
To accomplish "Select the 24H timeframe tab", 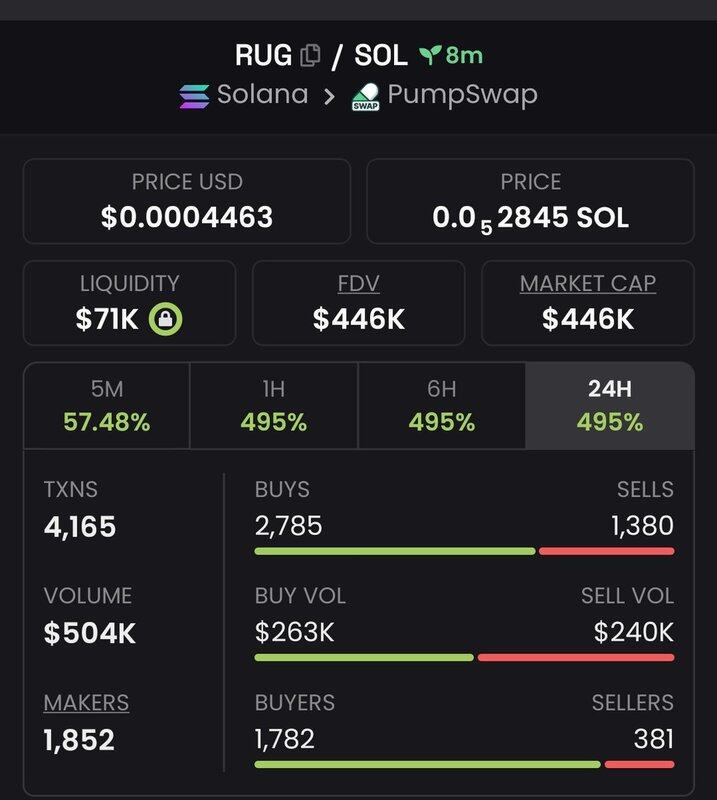I will pos(610,406).
